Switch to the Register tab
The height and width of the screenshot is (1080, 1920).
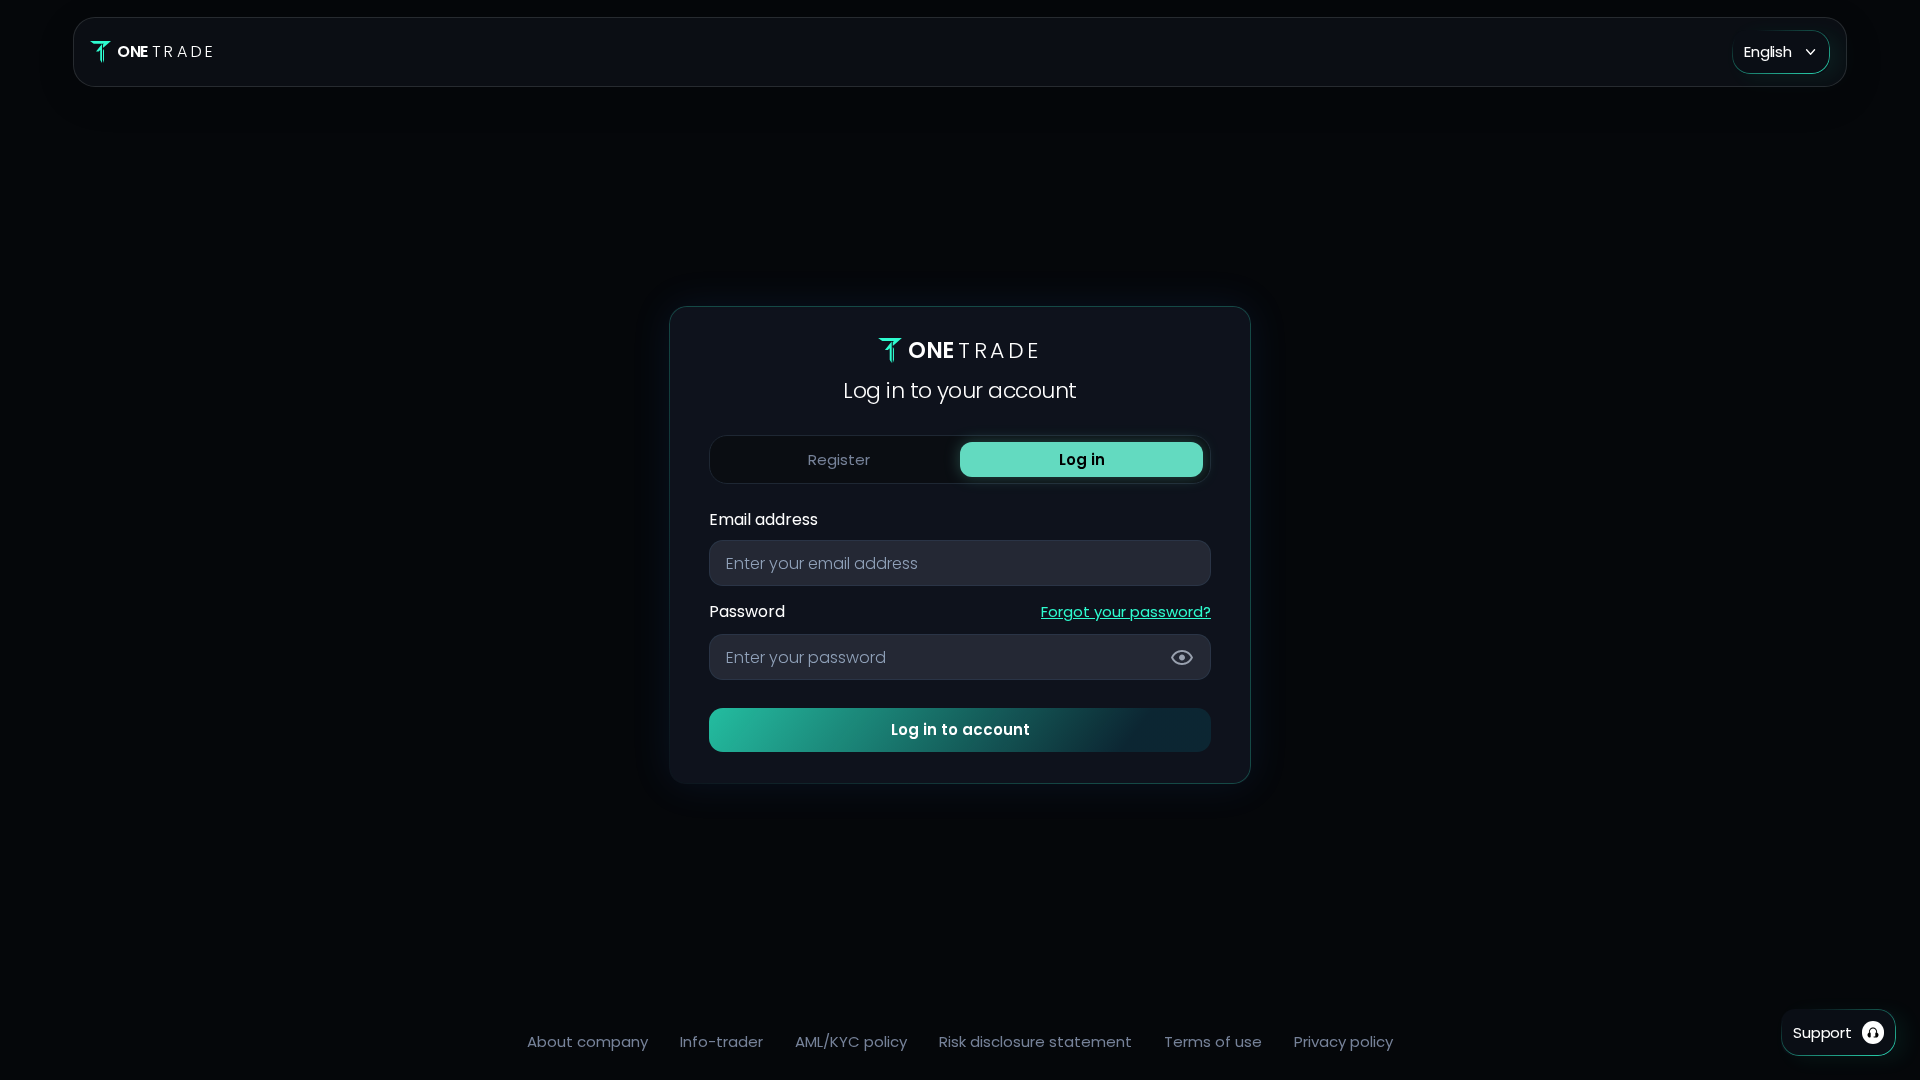pyautogui.click(x=838, y=460)
